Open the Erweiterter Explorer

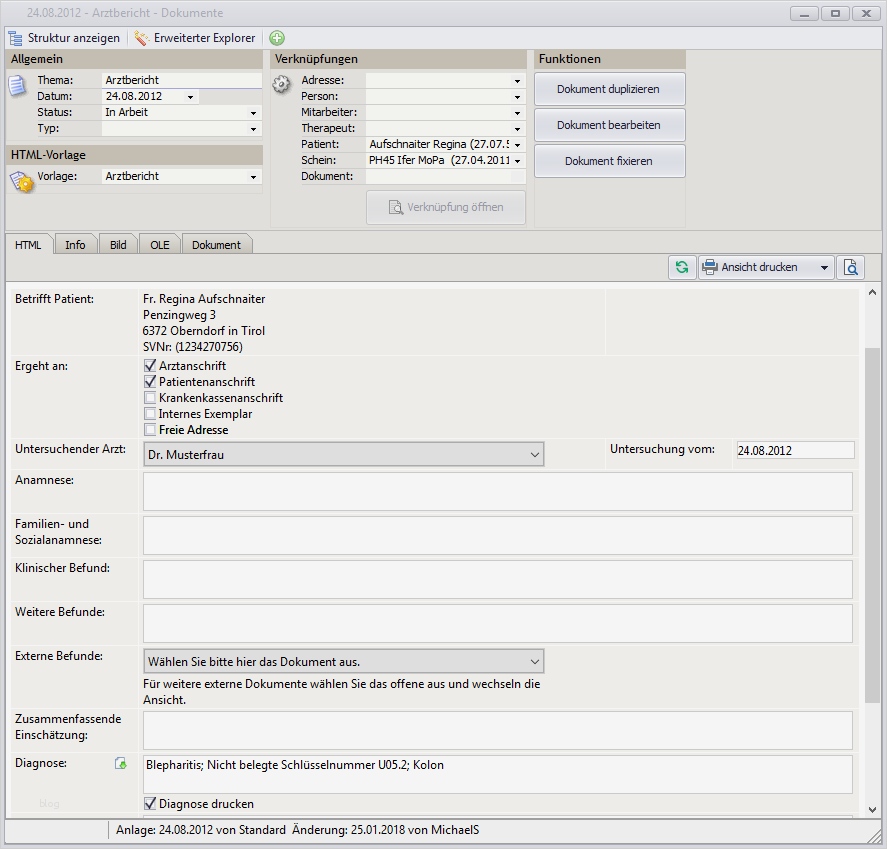[195, 38]
